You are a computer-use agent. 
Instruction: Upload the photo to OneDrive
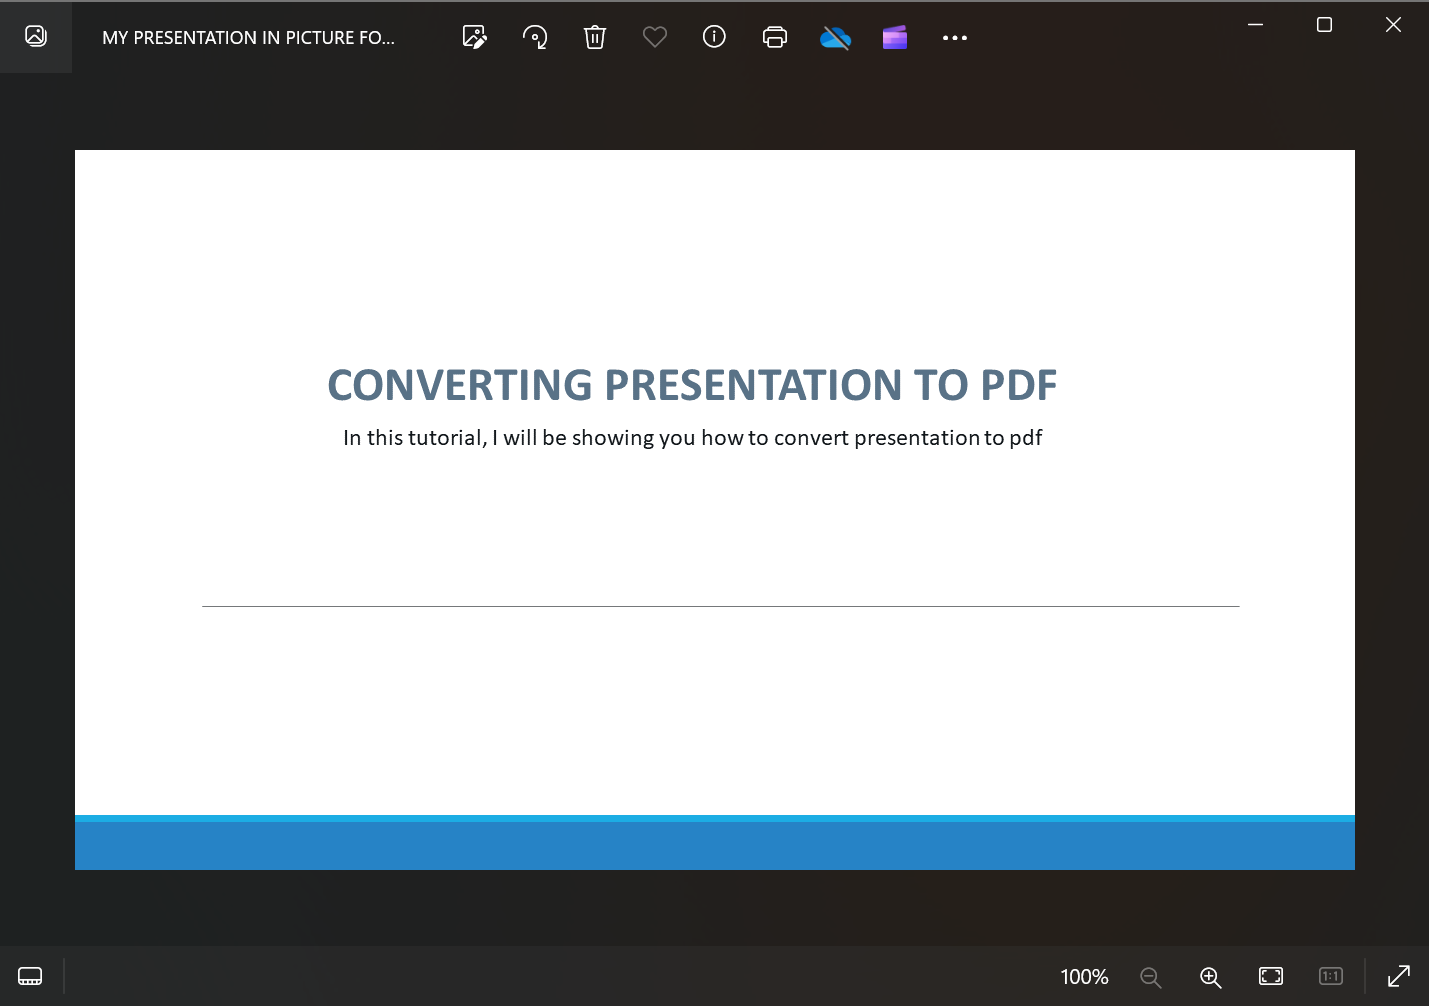(835, 37)
